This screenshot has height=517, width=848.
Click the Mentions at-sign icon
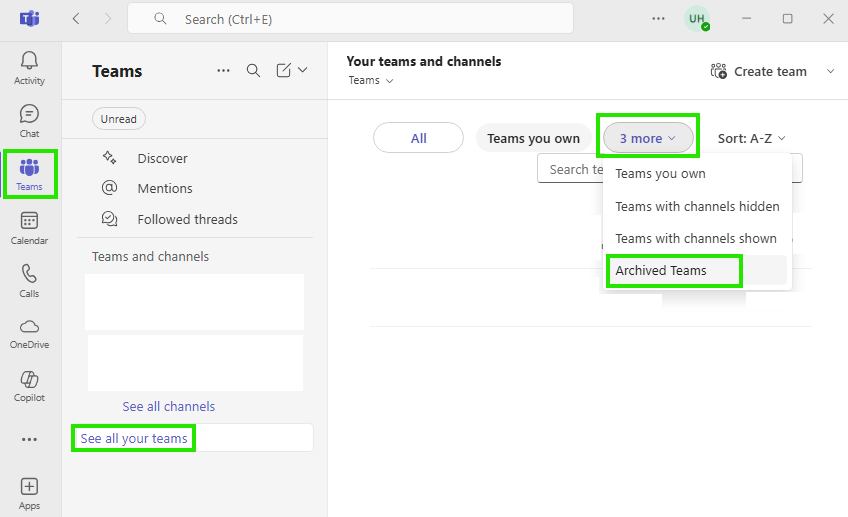click(x=109, y=188)
